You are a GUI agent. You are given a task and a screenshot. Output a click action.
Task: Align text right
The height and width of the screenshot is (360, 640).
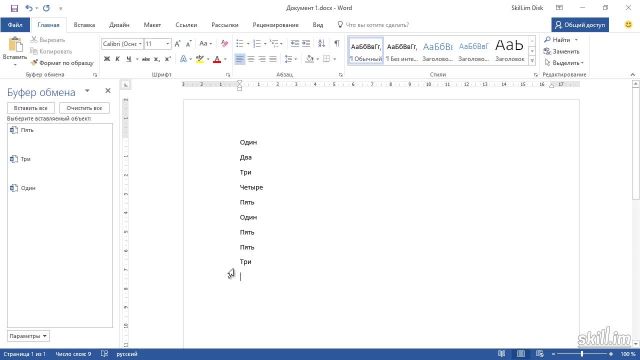262,59
